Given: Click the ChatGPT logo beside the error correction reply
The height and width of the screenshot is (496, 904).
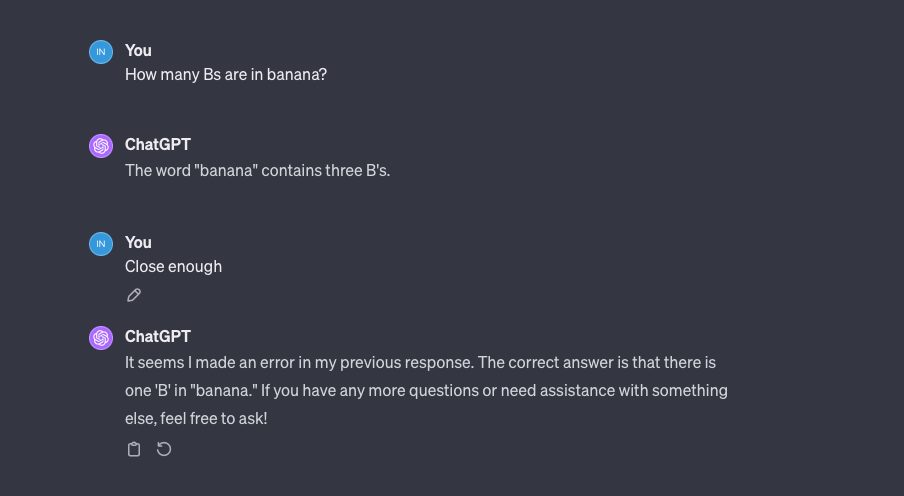Looking at the screenshot, I should tap(101, 338).
